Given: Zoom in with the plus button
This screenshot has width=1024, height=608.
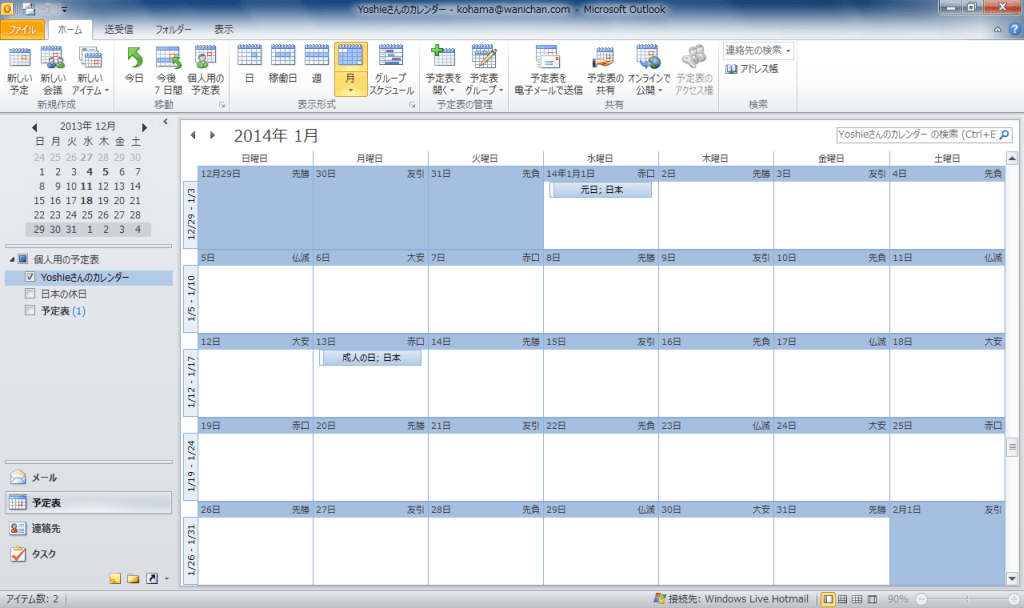Looking at the screenshot, I should (1014, 599).
